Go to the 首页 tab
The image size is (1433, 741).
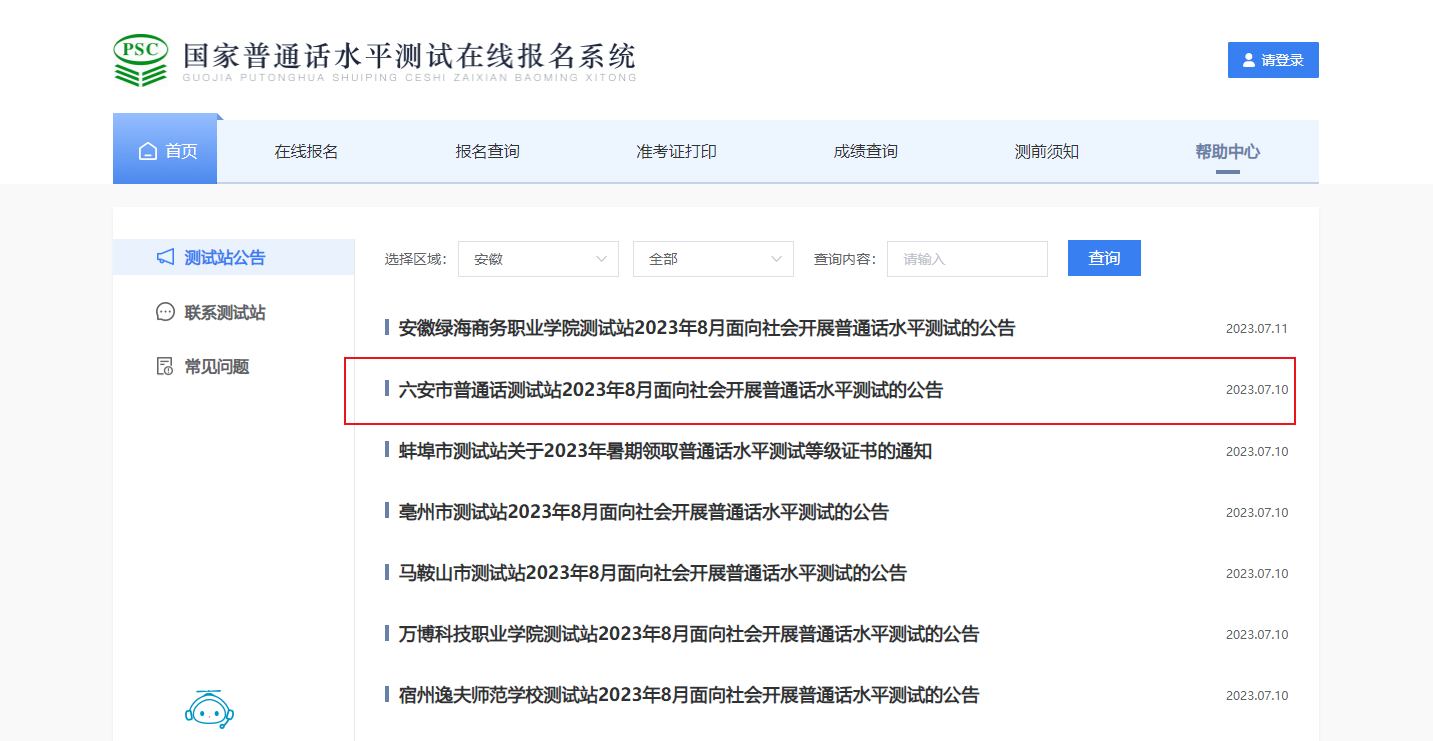tap(165, 151)
